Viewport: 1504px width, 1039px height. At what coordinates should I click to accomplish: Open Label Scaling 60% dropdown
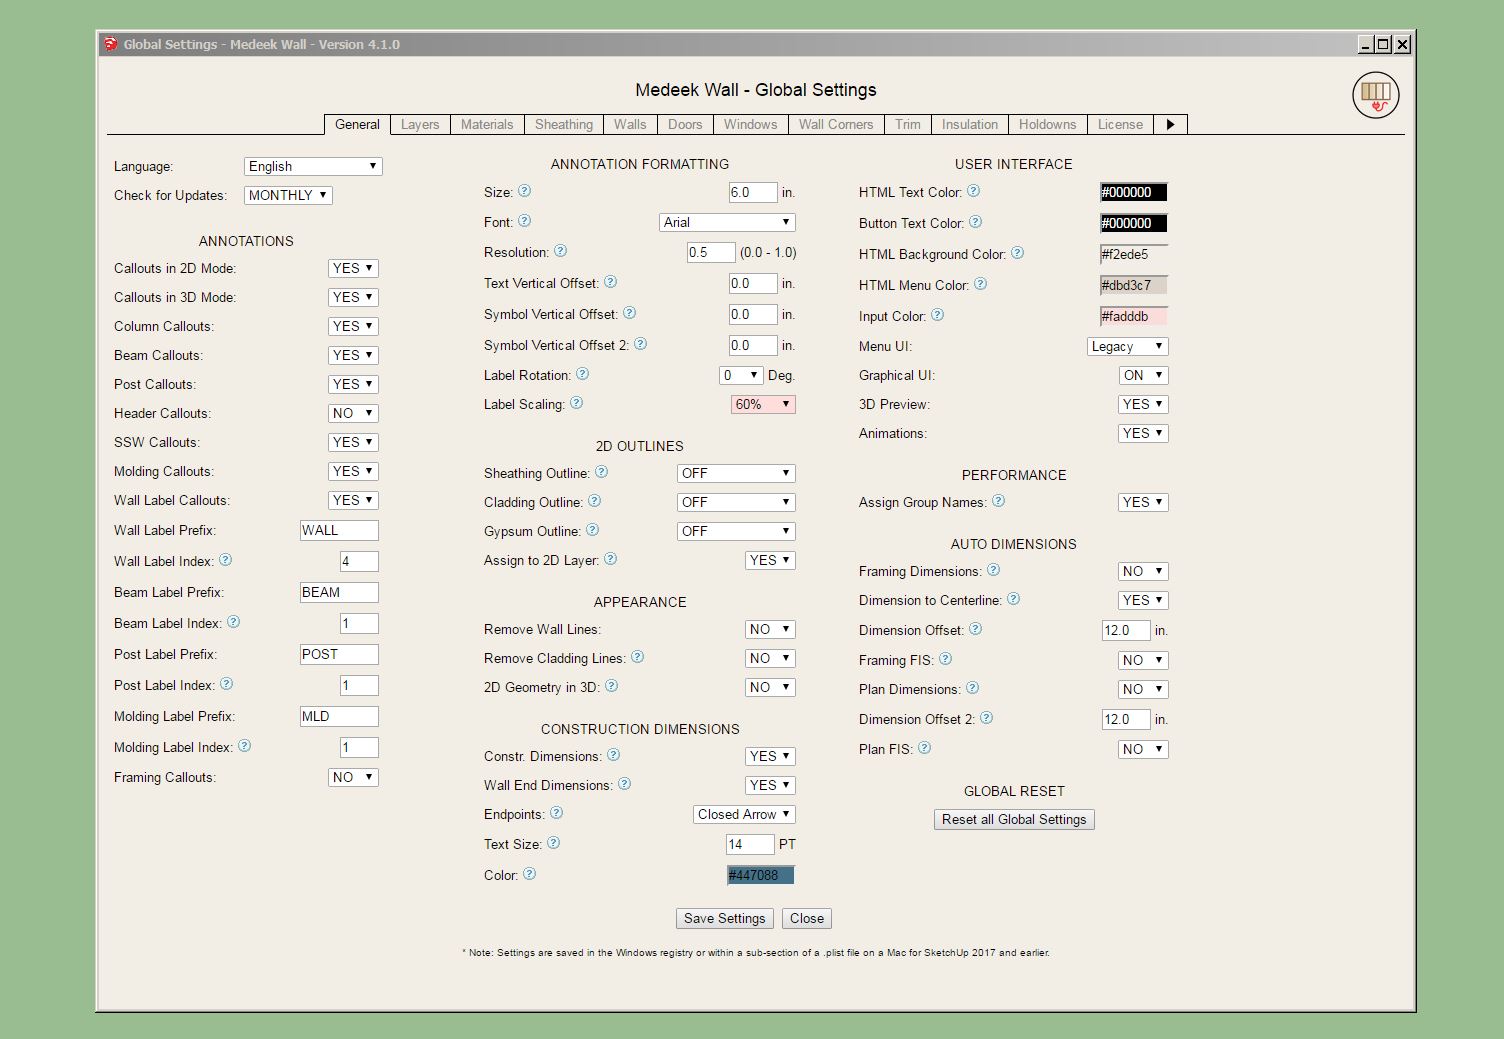(763, 404)
